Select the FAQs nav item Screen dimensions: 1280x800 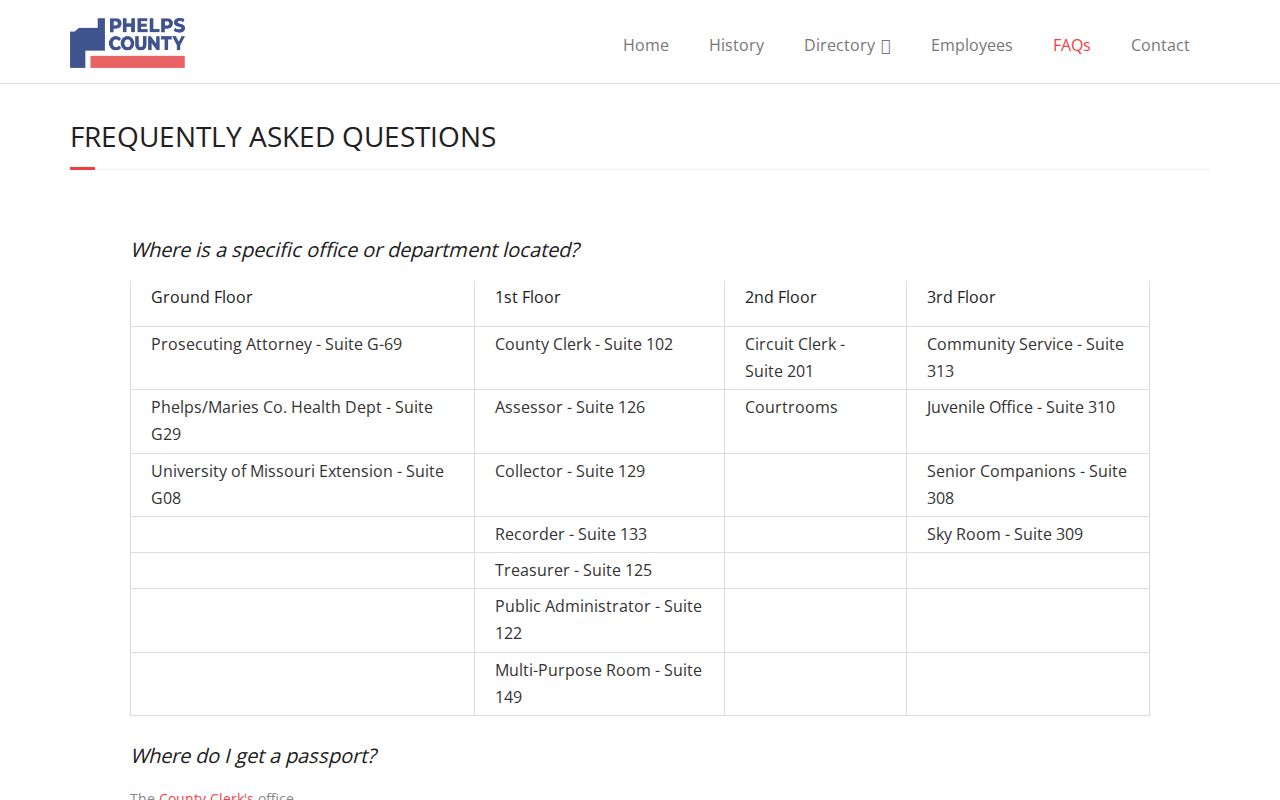pyautogui.click(x=1071, y=45)
